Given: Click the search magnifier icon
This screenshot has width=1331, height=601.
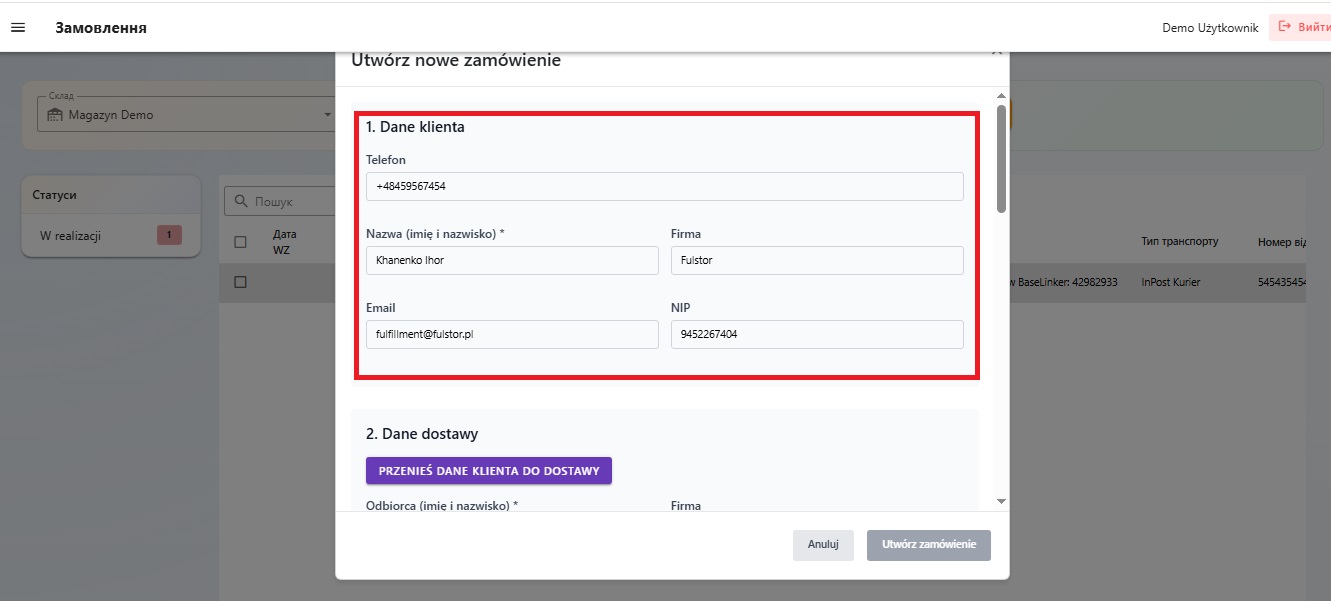Looking at the screenshot, I should (241, 201).
